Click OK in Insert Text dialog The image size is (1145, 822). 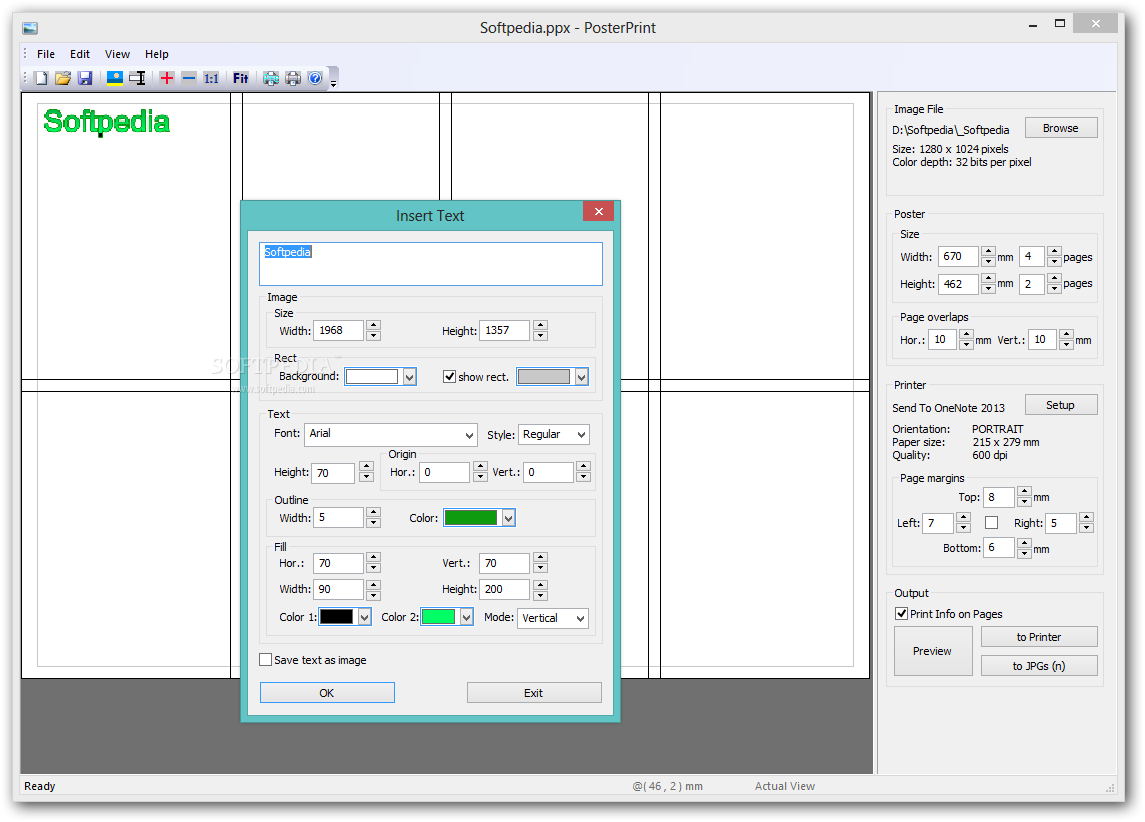tap(327, 693)
